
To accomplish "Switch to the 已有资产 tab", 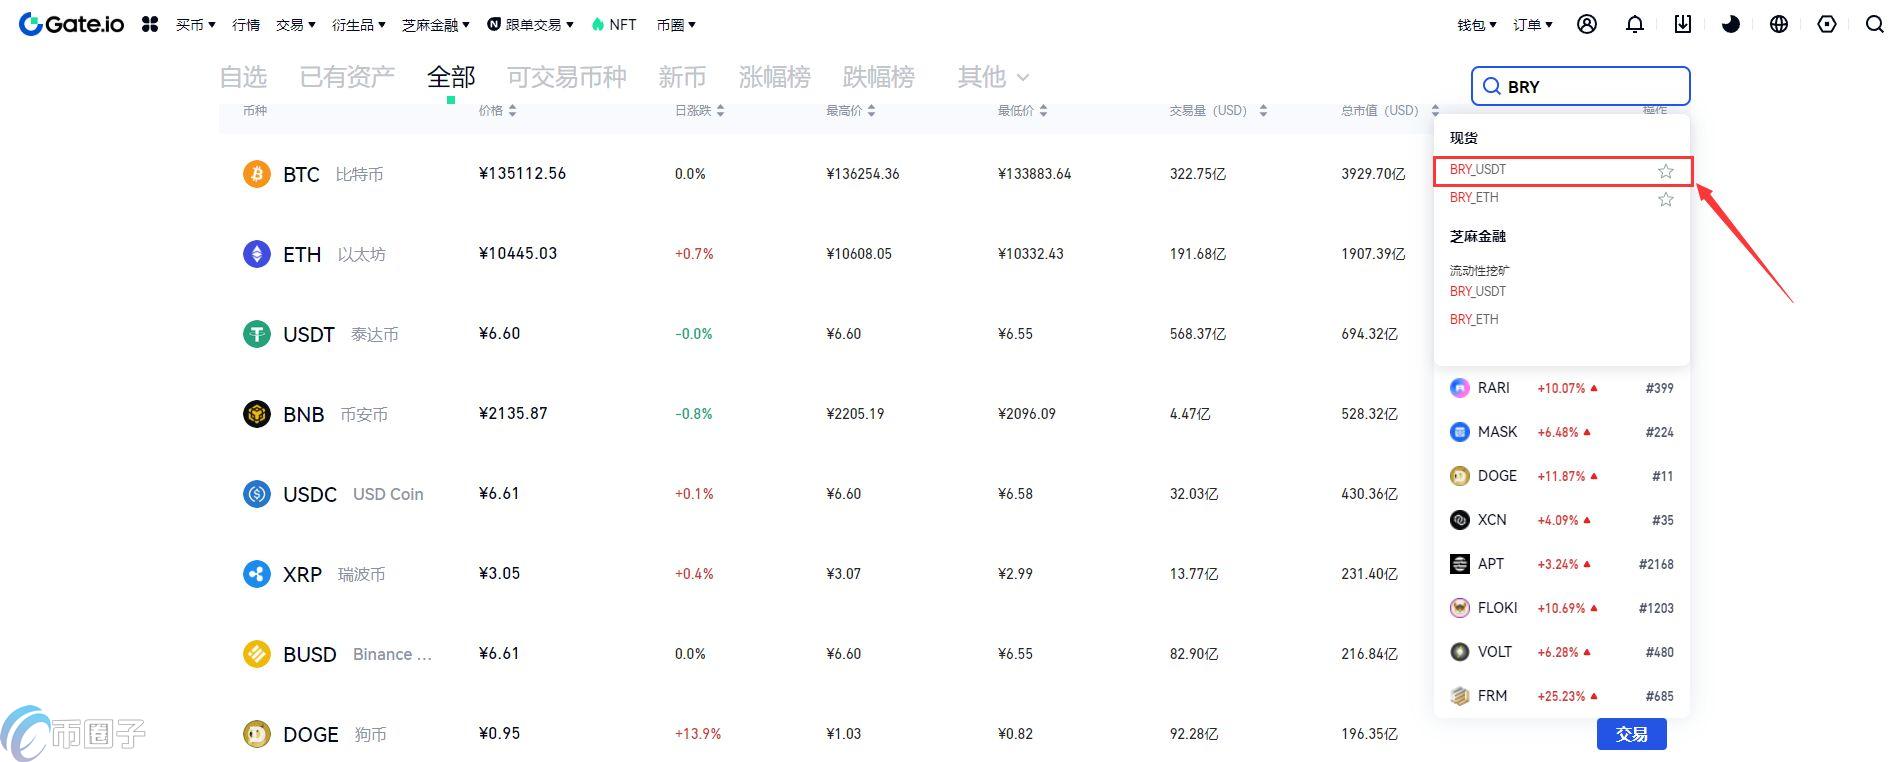I will [x=347, y=77].
